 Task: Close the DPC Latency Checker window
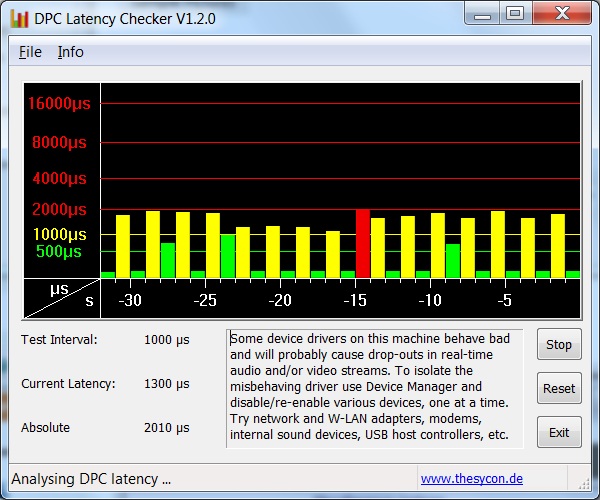coord(562,13)
